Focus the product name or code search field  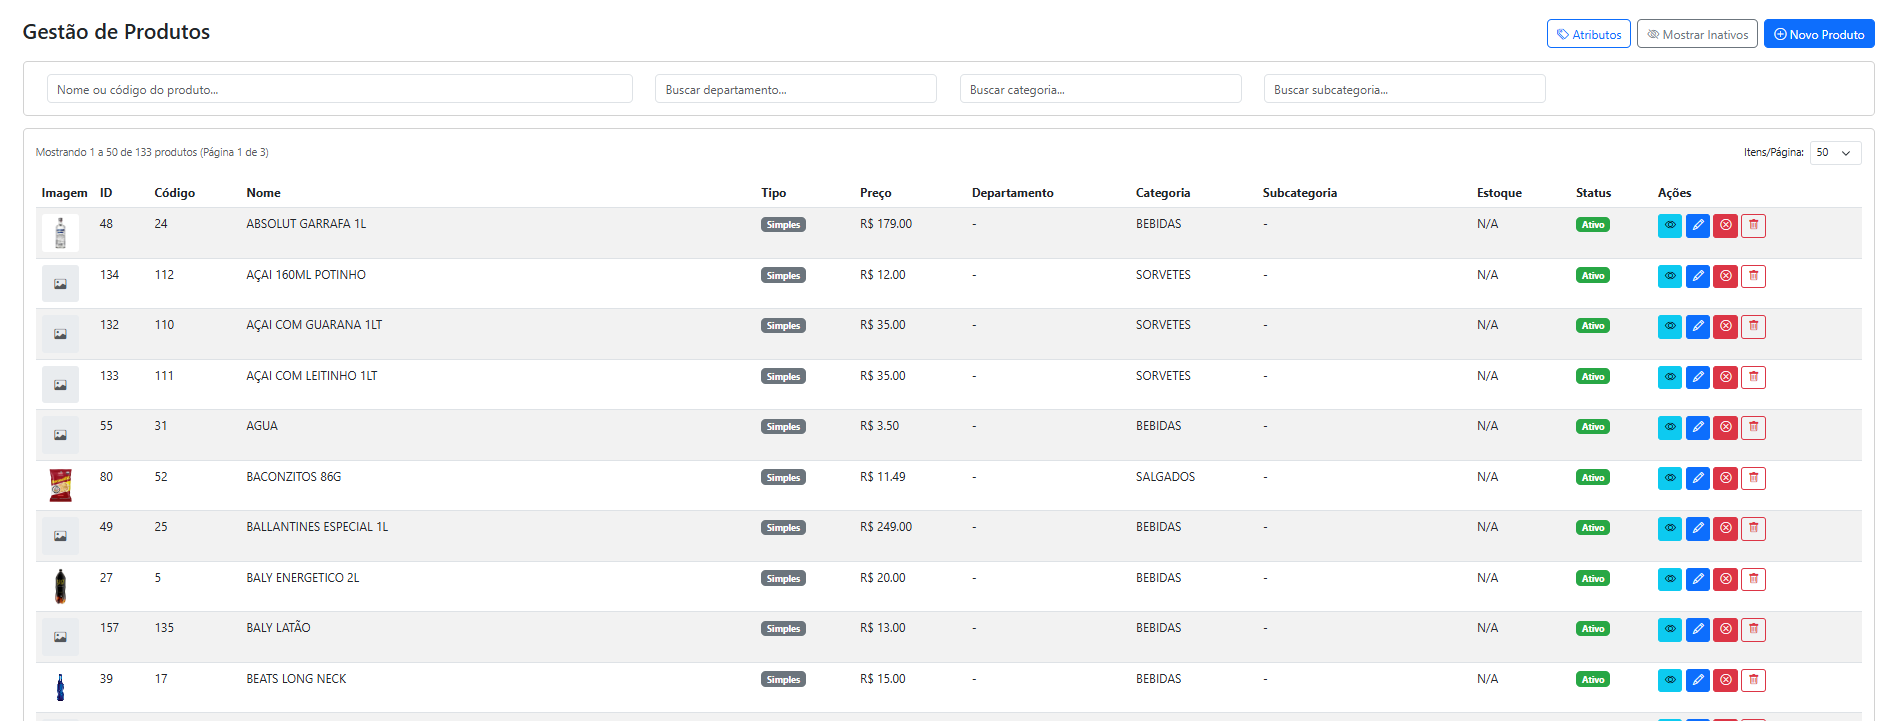click(x=339, y=90)
